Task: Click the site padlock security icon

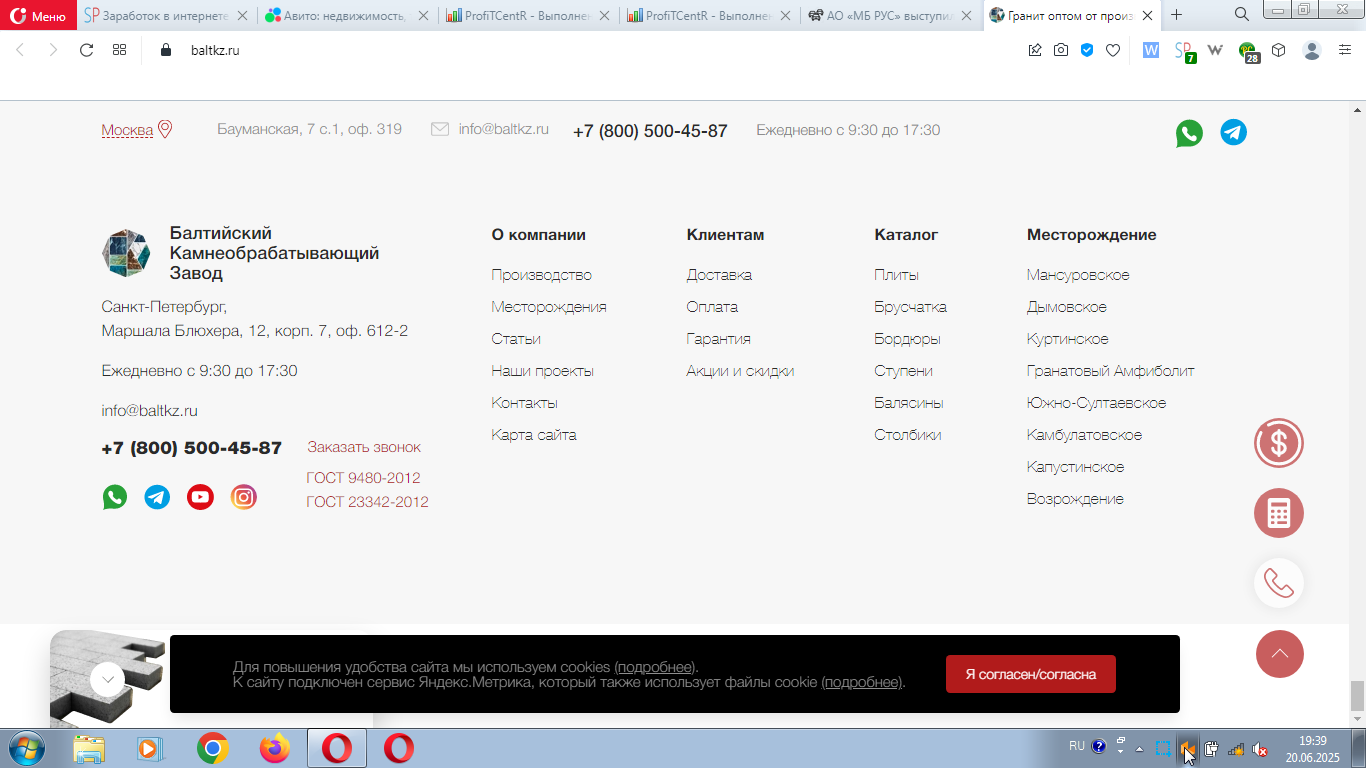Action: click(x=166, y=50)
